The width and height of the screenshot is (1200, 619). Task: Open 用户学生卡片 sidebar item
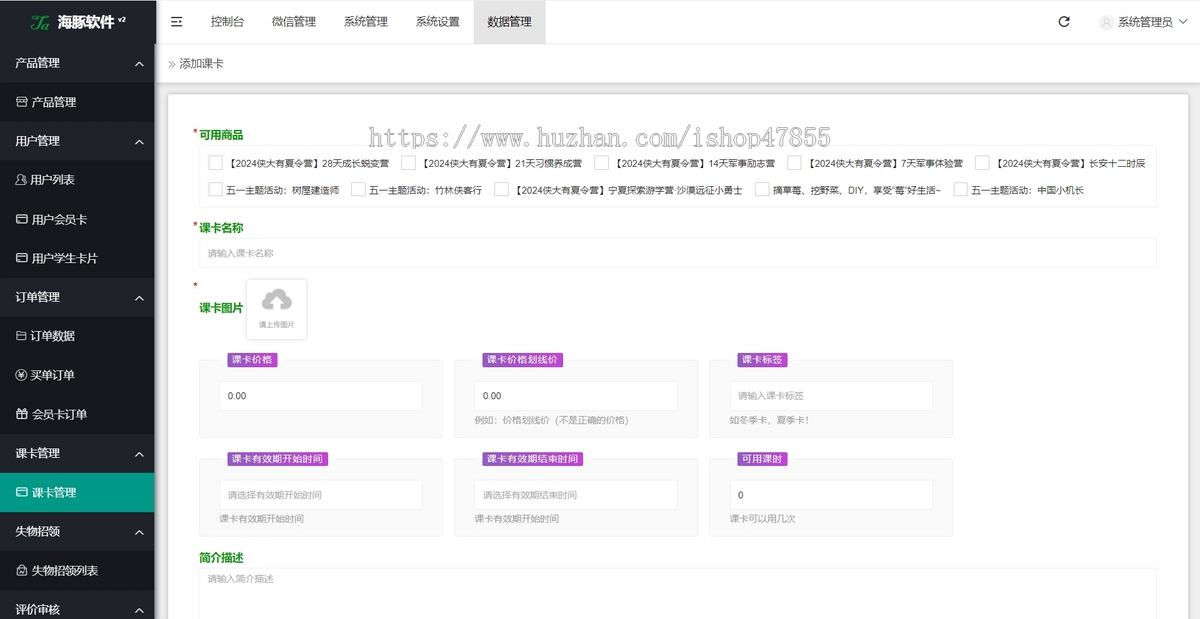pos(77,258)
